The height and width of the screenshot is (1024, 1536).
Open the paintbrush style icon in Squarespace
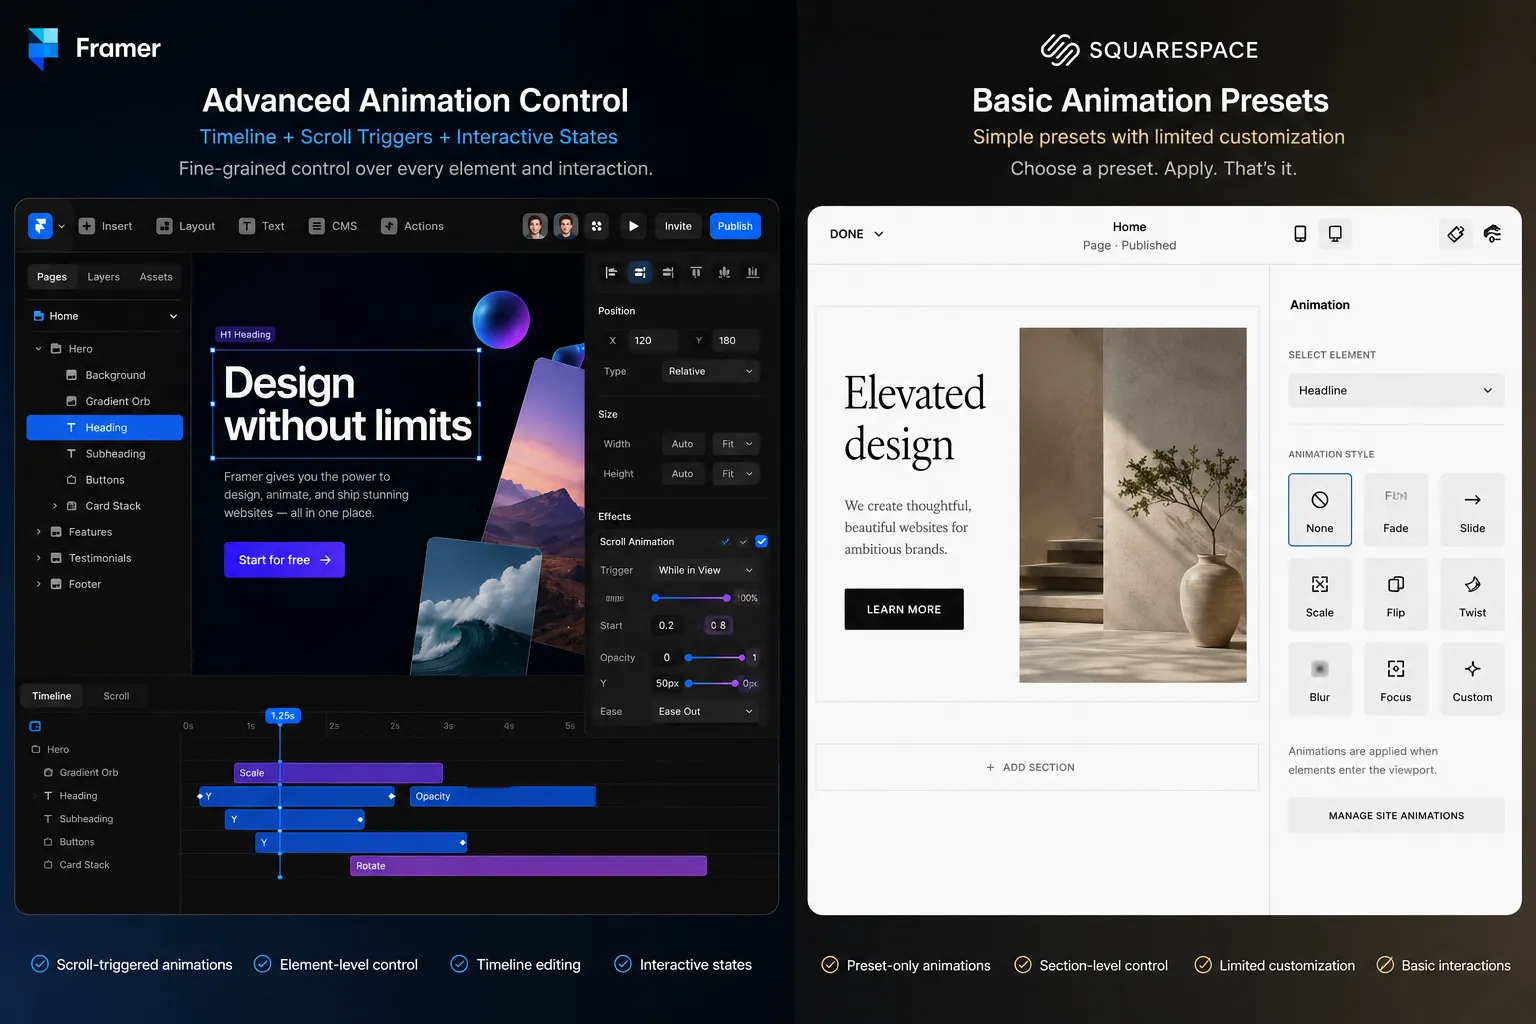1456,234
